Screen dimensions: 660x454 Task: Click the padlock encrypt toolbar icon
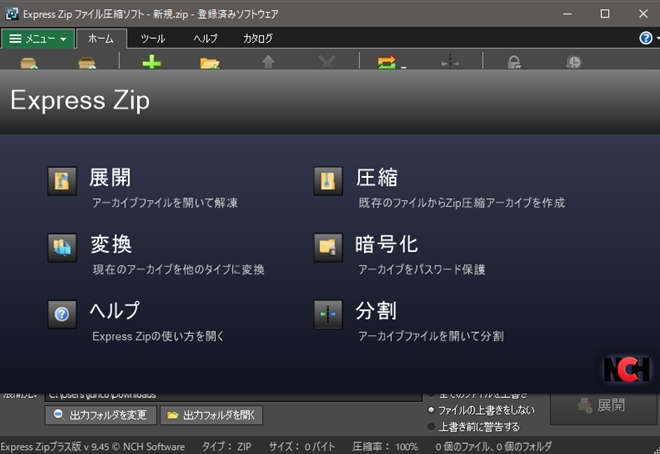tap(514, 62)
